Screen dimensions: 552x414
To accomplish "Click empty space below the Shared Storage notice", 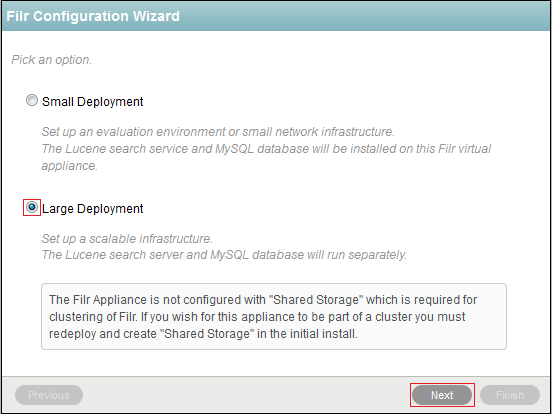I will coord(275,363).
